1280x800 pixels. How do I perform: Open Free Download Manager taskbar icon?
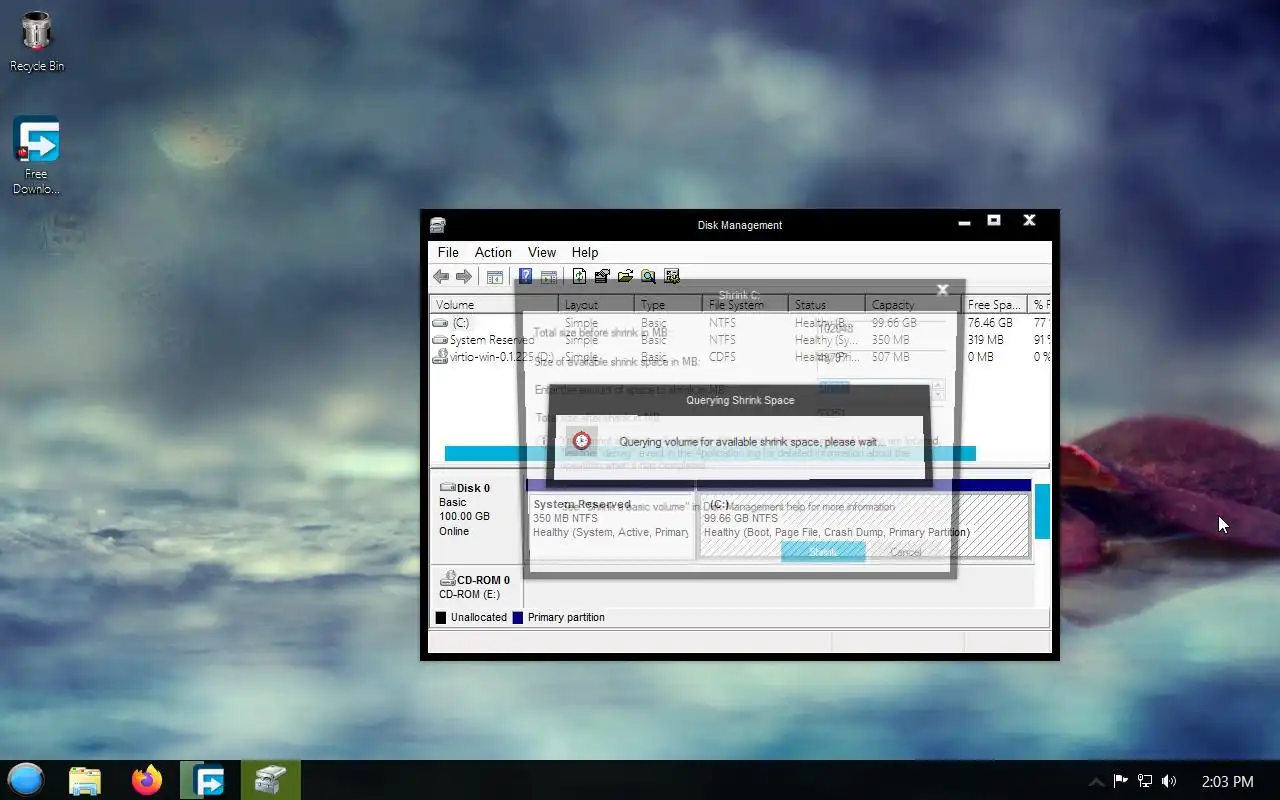209,780
